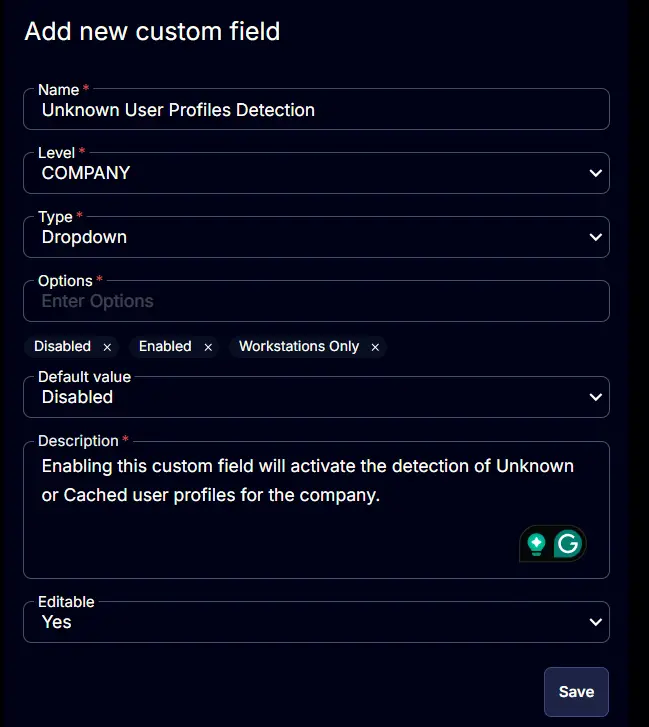Click the Enabled chip label
649x727 pixels.
point(165,346)
